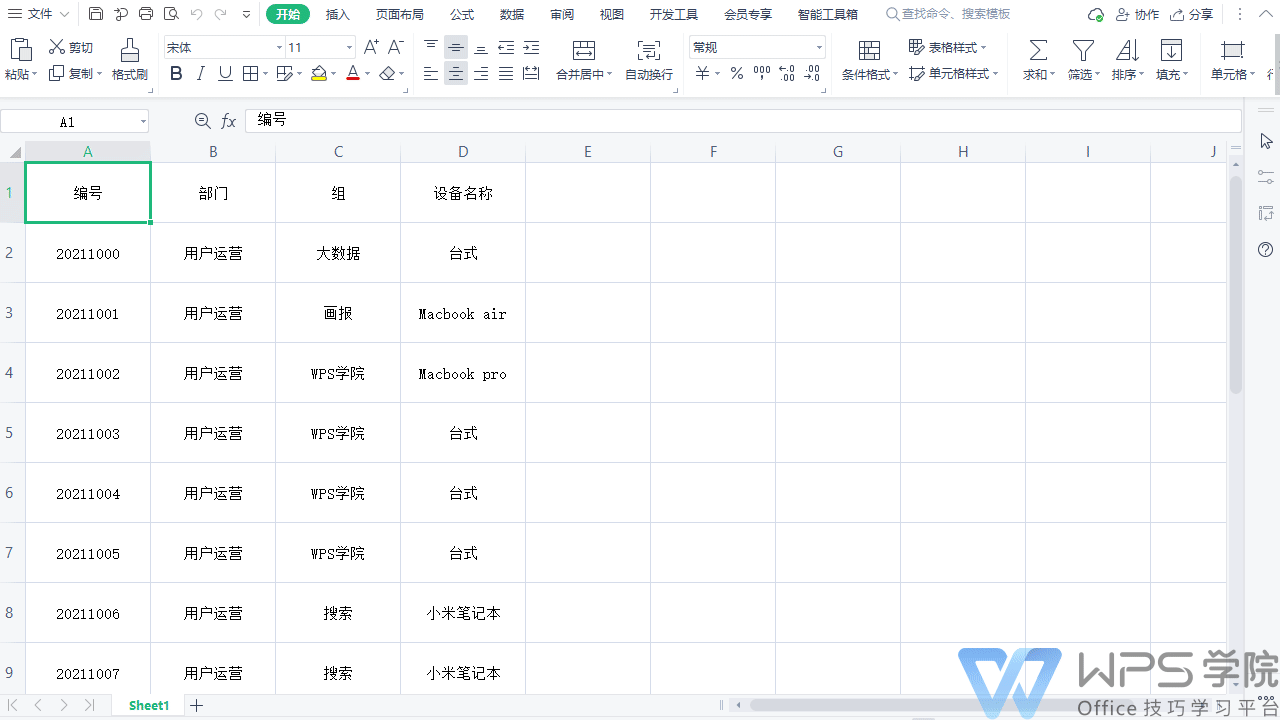Expand the Paste (粘贴) dropdown arrow
Viewport: 1280px width, 720px height.
click(x=35, y=75)
